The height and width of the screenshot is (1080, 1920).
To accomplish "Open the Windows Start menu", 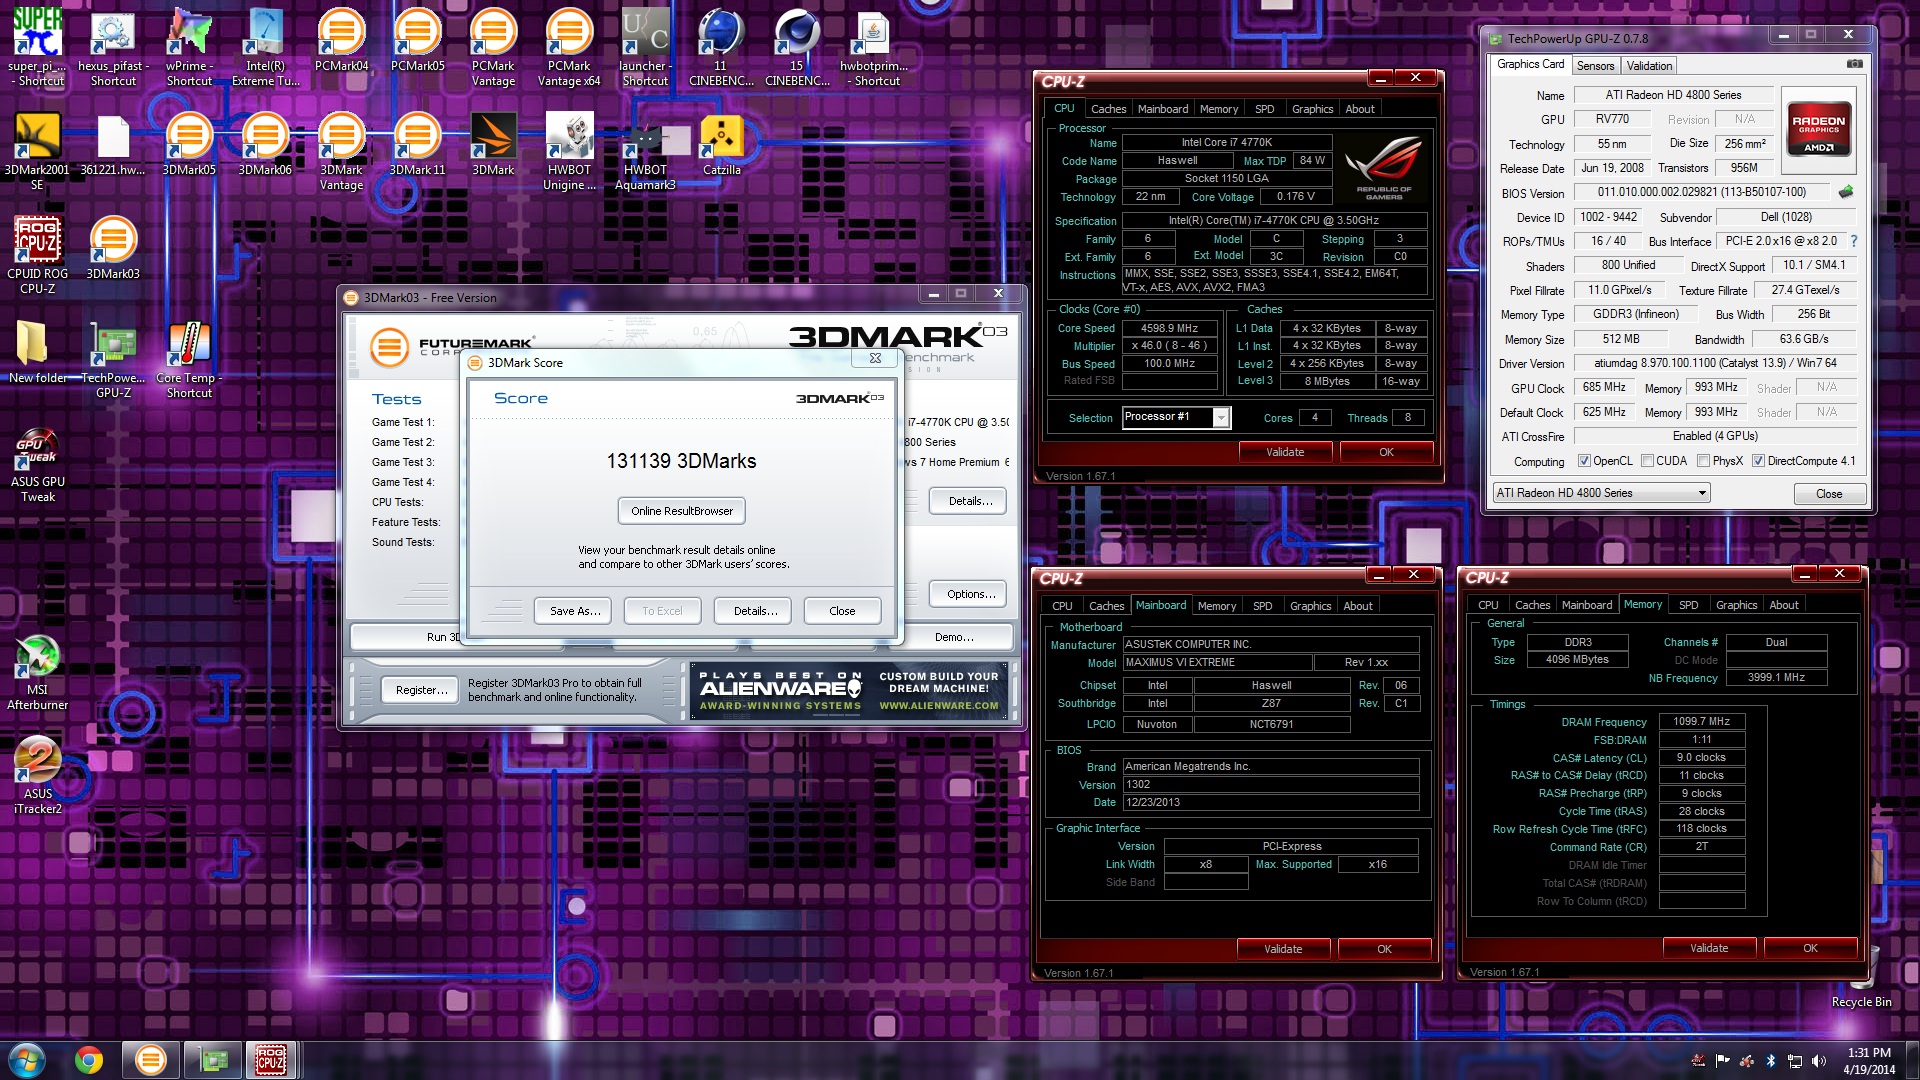I will 26,1060.
